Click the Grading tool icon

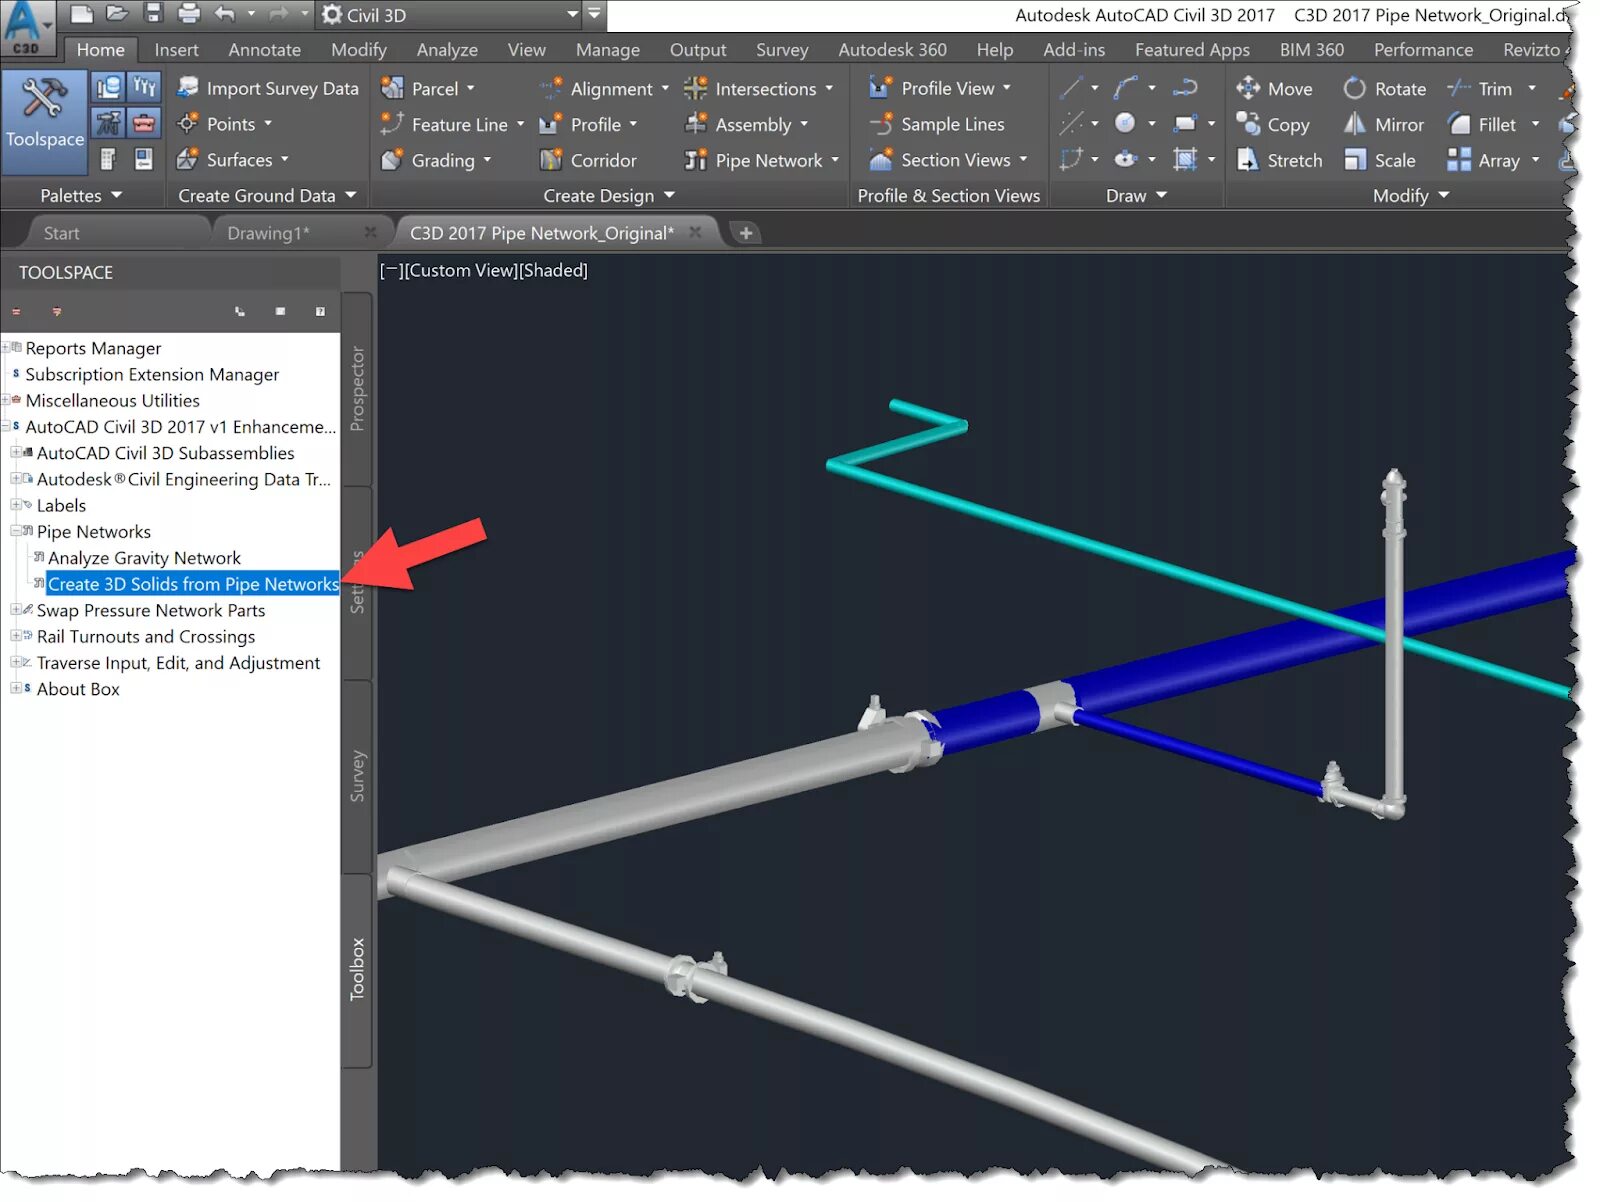392,160
